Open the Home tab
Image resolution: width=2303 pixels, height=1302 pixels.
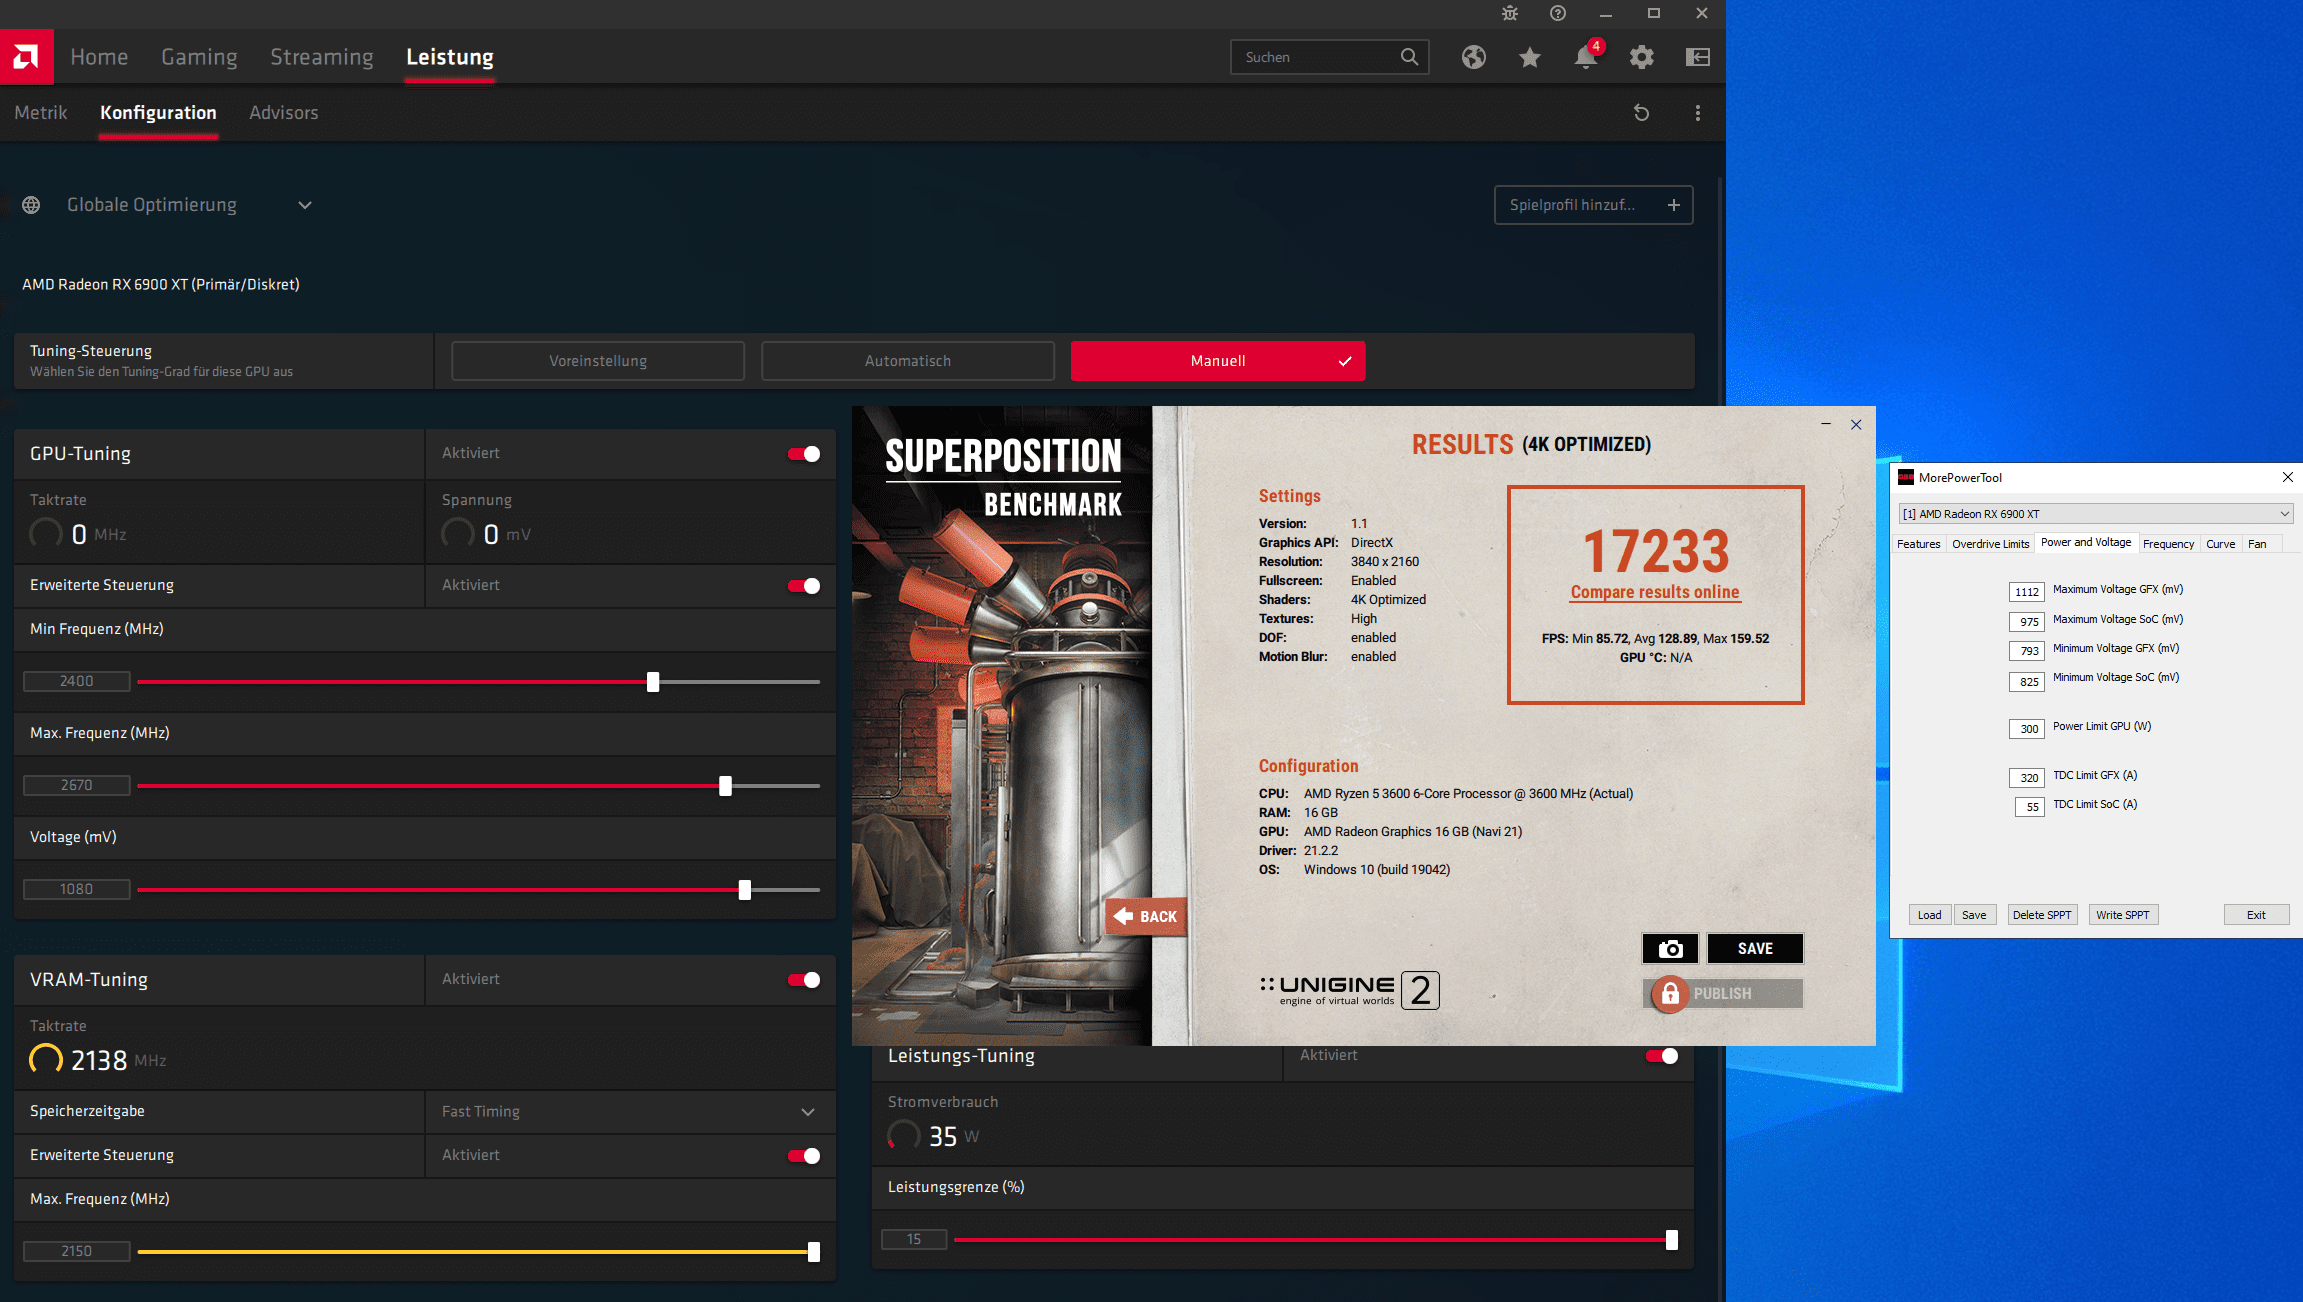point(99,57)
